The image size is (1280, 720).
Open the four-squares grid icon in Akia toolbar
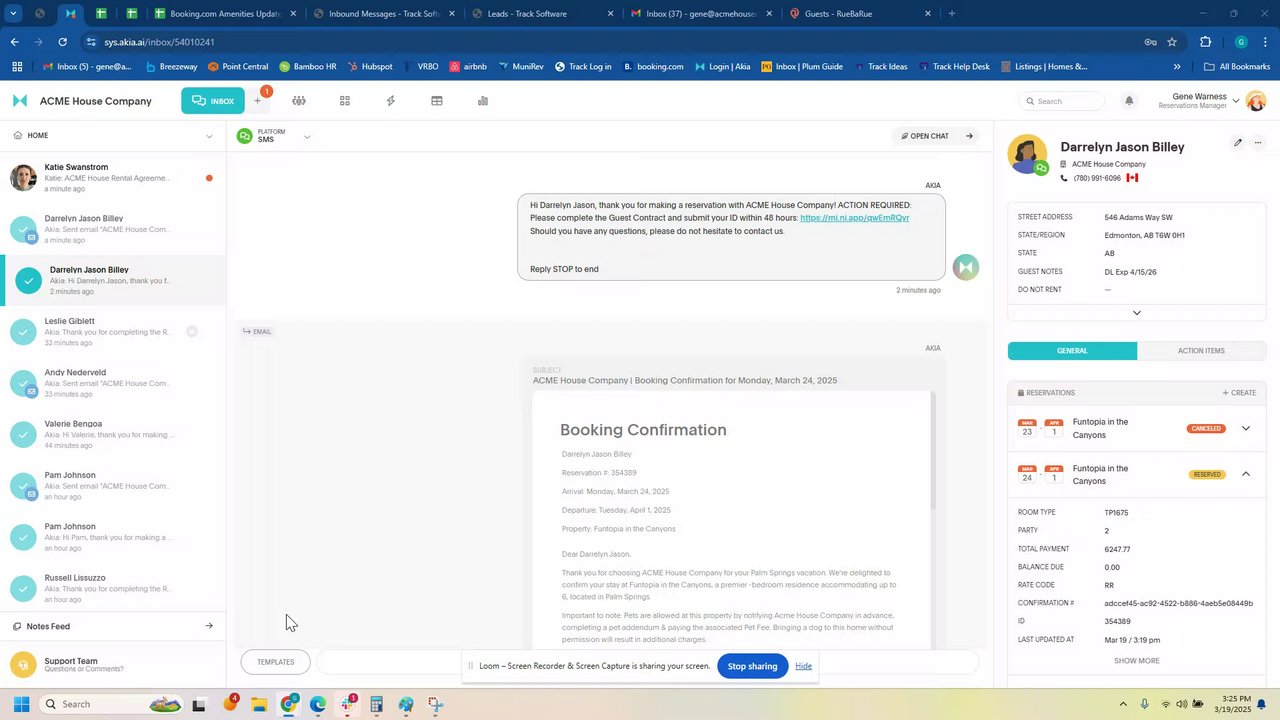(x=345, y=101)
